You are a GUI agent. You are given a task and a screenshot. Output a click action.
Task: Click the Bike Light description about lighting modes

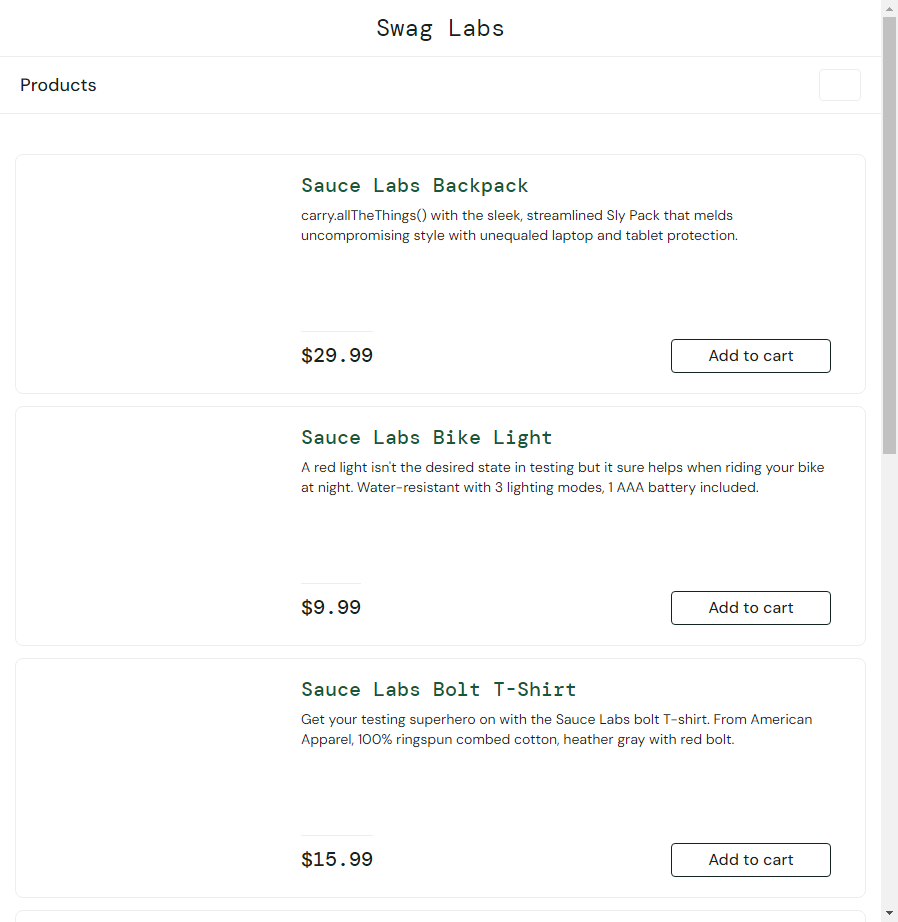click(562, 477)
